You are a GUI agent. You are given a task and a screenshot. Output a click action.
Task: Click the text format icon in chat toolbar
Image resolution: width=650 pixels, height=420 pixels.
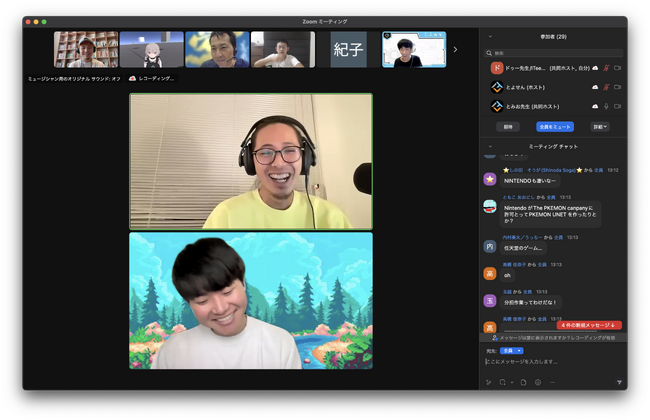(x=489, y=383)
